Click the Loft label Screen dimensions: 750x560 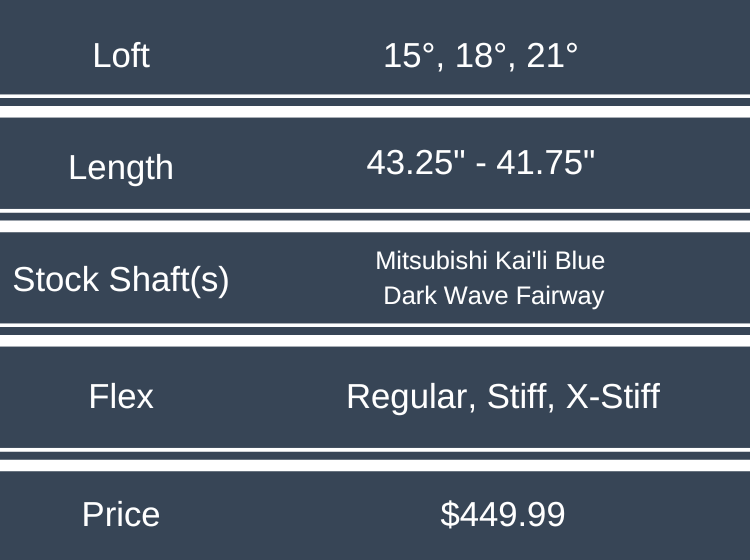coord(121,55)
